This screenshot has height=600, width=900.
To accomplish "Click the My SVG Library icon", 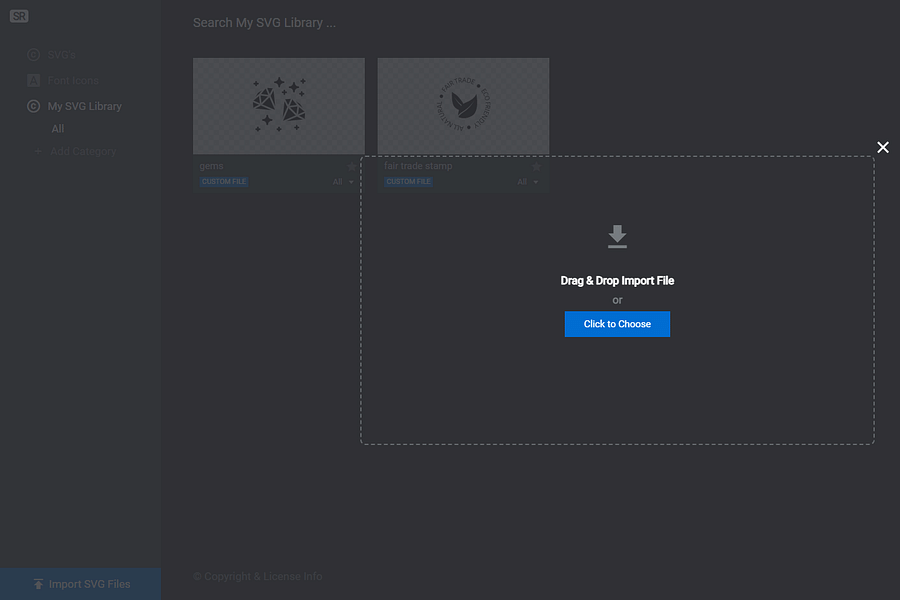I will click(x=34, y=106).
